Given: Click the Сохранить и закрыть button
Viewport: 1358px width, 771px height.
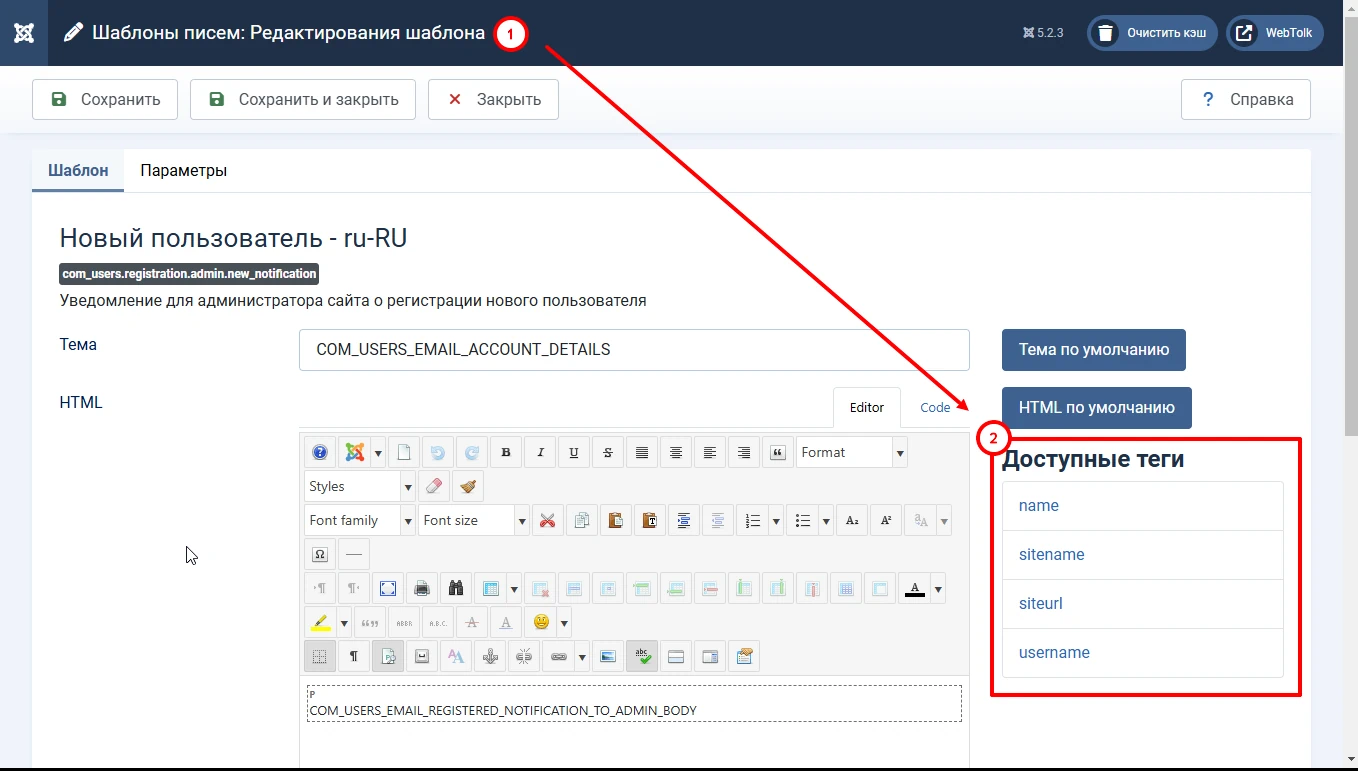Looking at the screenshot, I should point(302,99).
